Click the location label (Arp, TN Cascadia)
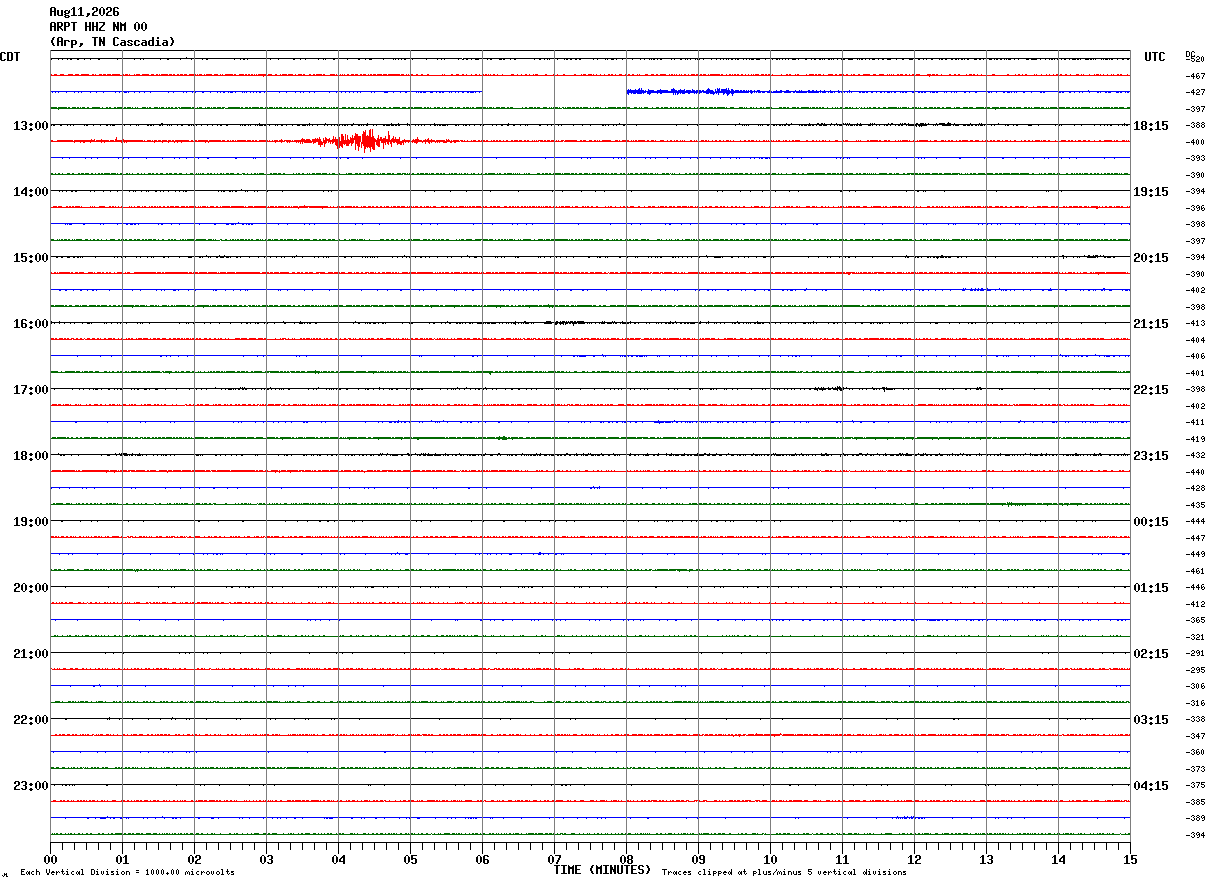Image resolution: width=1210 pixels, height=886 pixels. [x=112, y=42]
